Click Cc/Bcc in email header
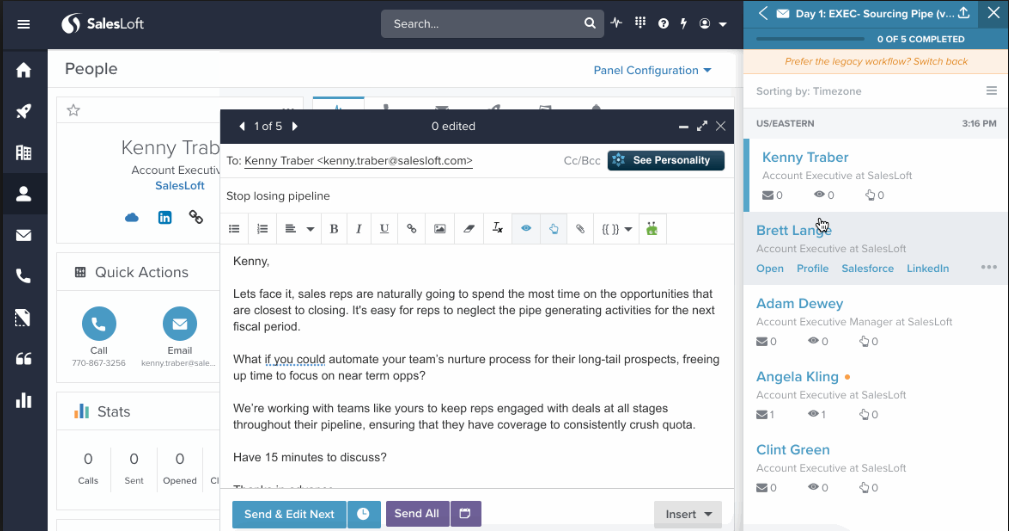This screenshot has height=531, width=1009. coord(582,160)
